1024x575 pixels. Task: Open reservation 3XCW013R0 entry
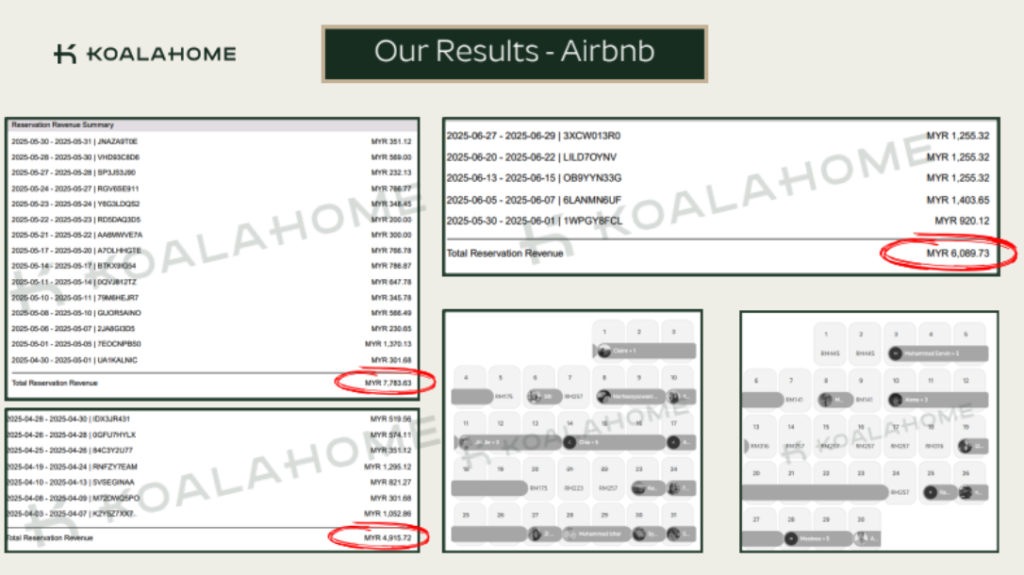(533, 136)
